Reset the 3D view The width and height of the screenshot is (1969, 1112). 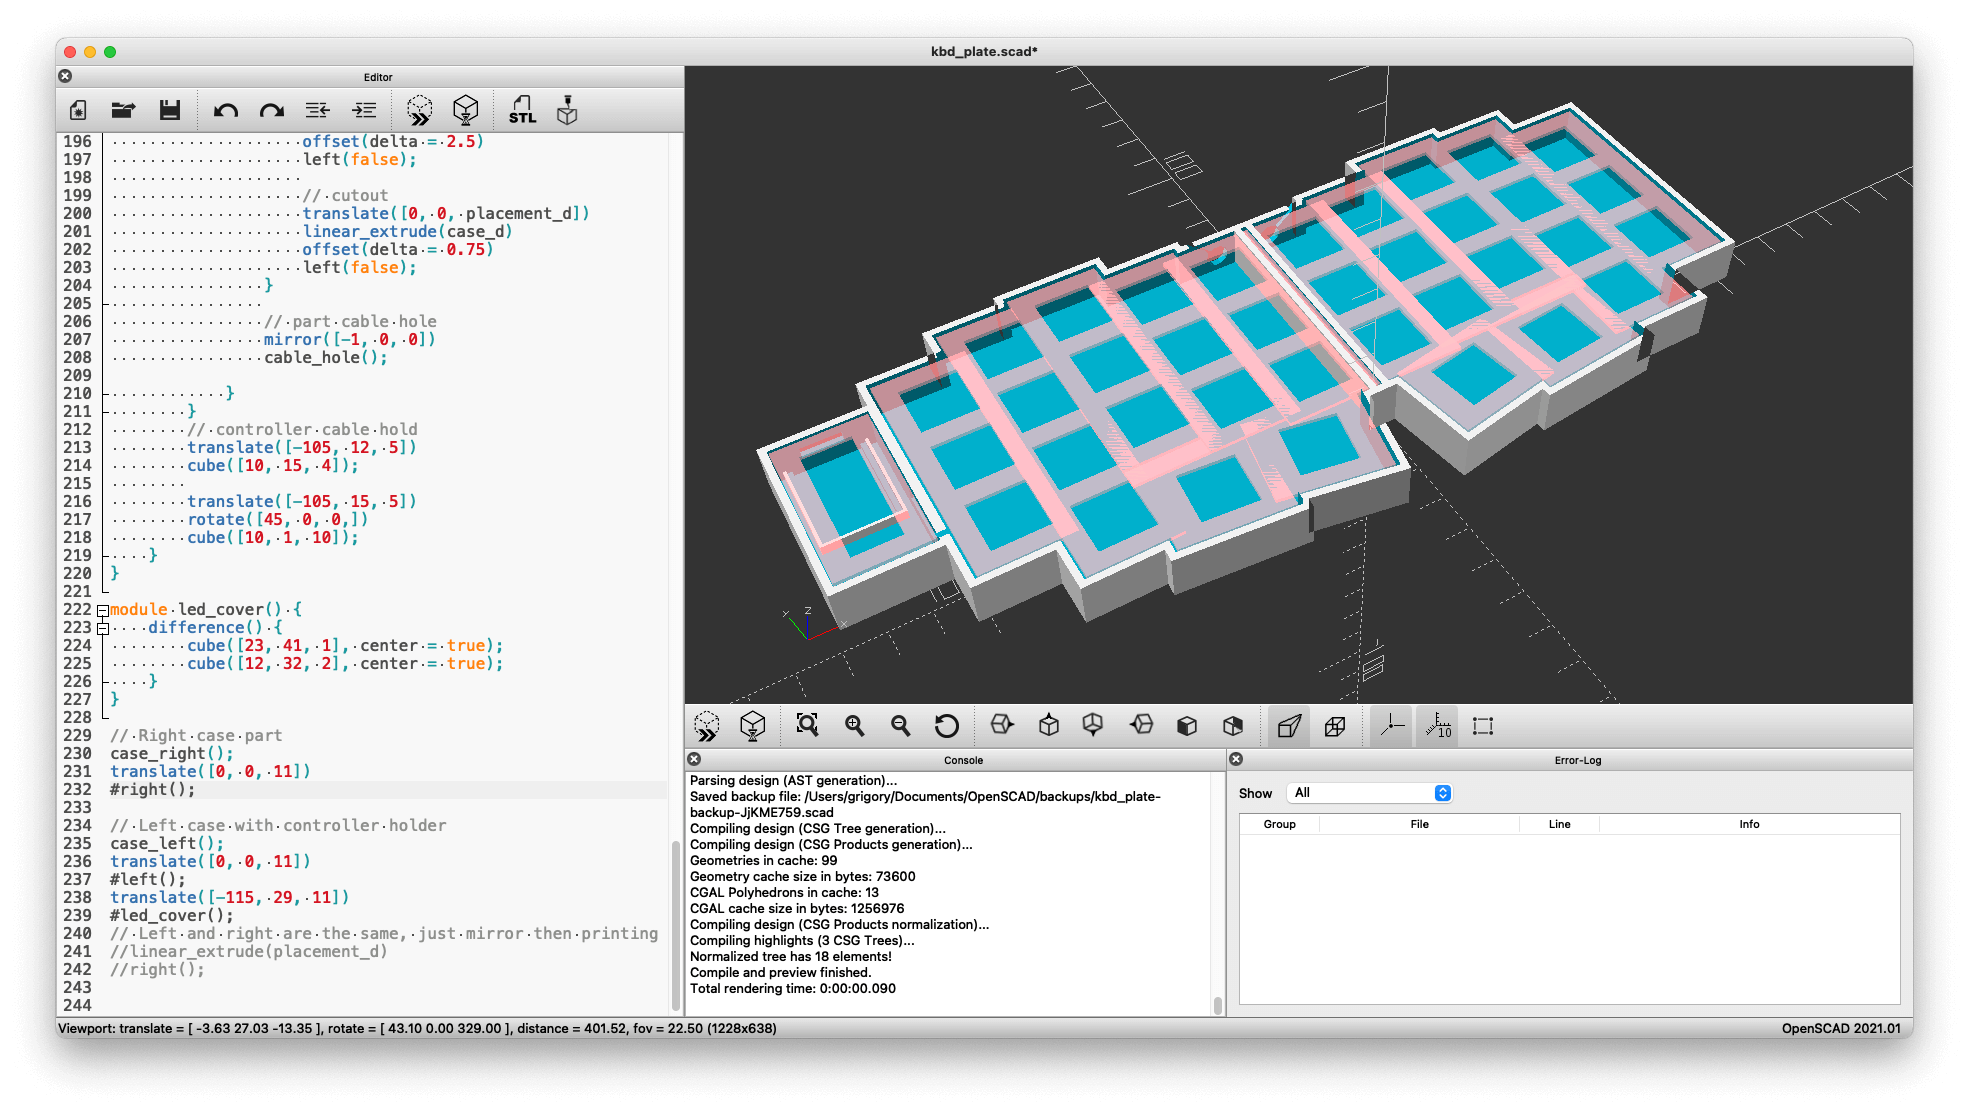coord(946,725)
